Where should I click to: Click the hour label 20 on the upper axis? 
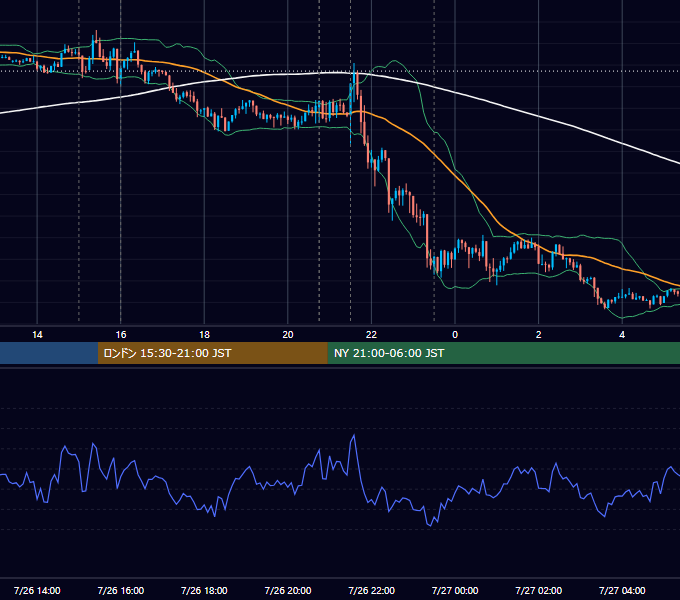coord(288,335)
